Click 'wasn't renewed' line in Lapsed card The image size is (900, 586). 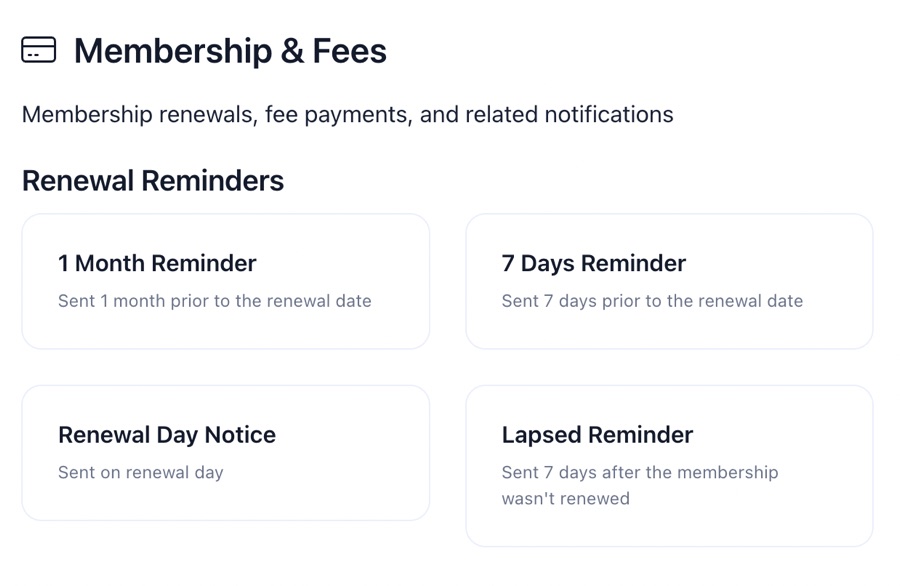click(x=565, y=499)
